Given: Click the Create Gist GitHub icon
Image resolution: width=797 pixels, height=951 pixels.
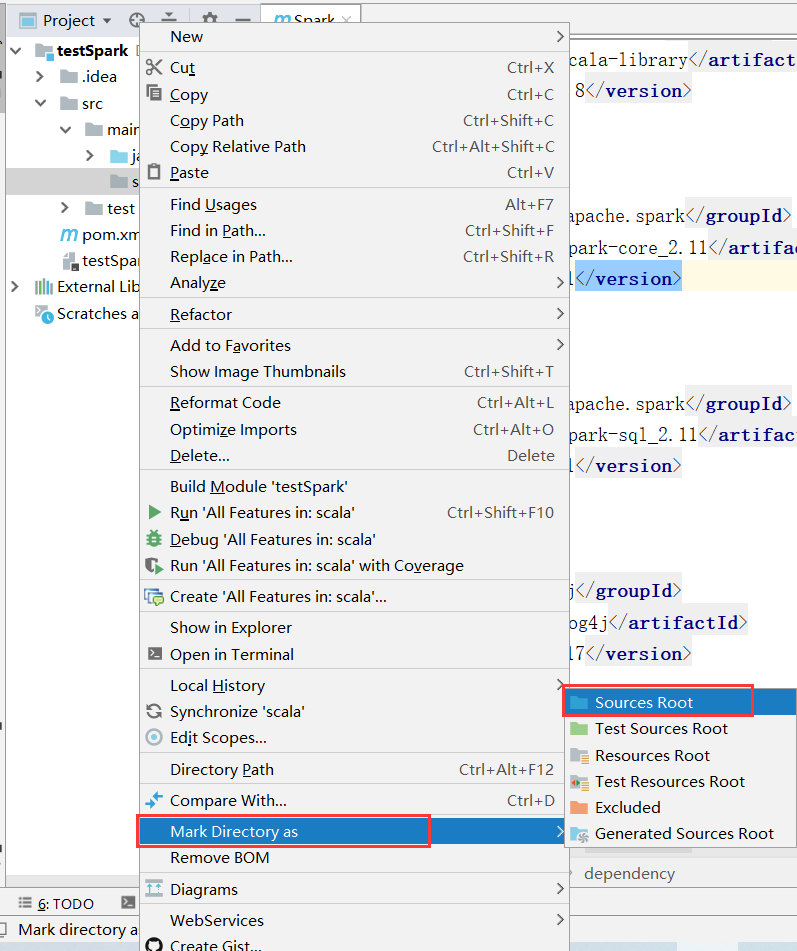Looking at the screenshot, I should coord(154,944).
